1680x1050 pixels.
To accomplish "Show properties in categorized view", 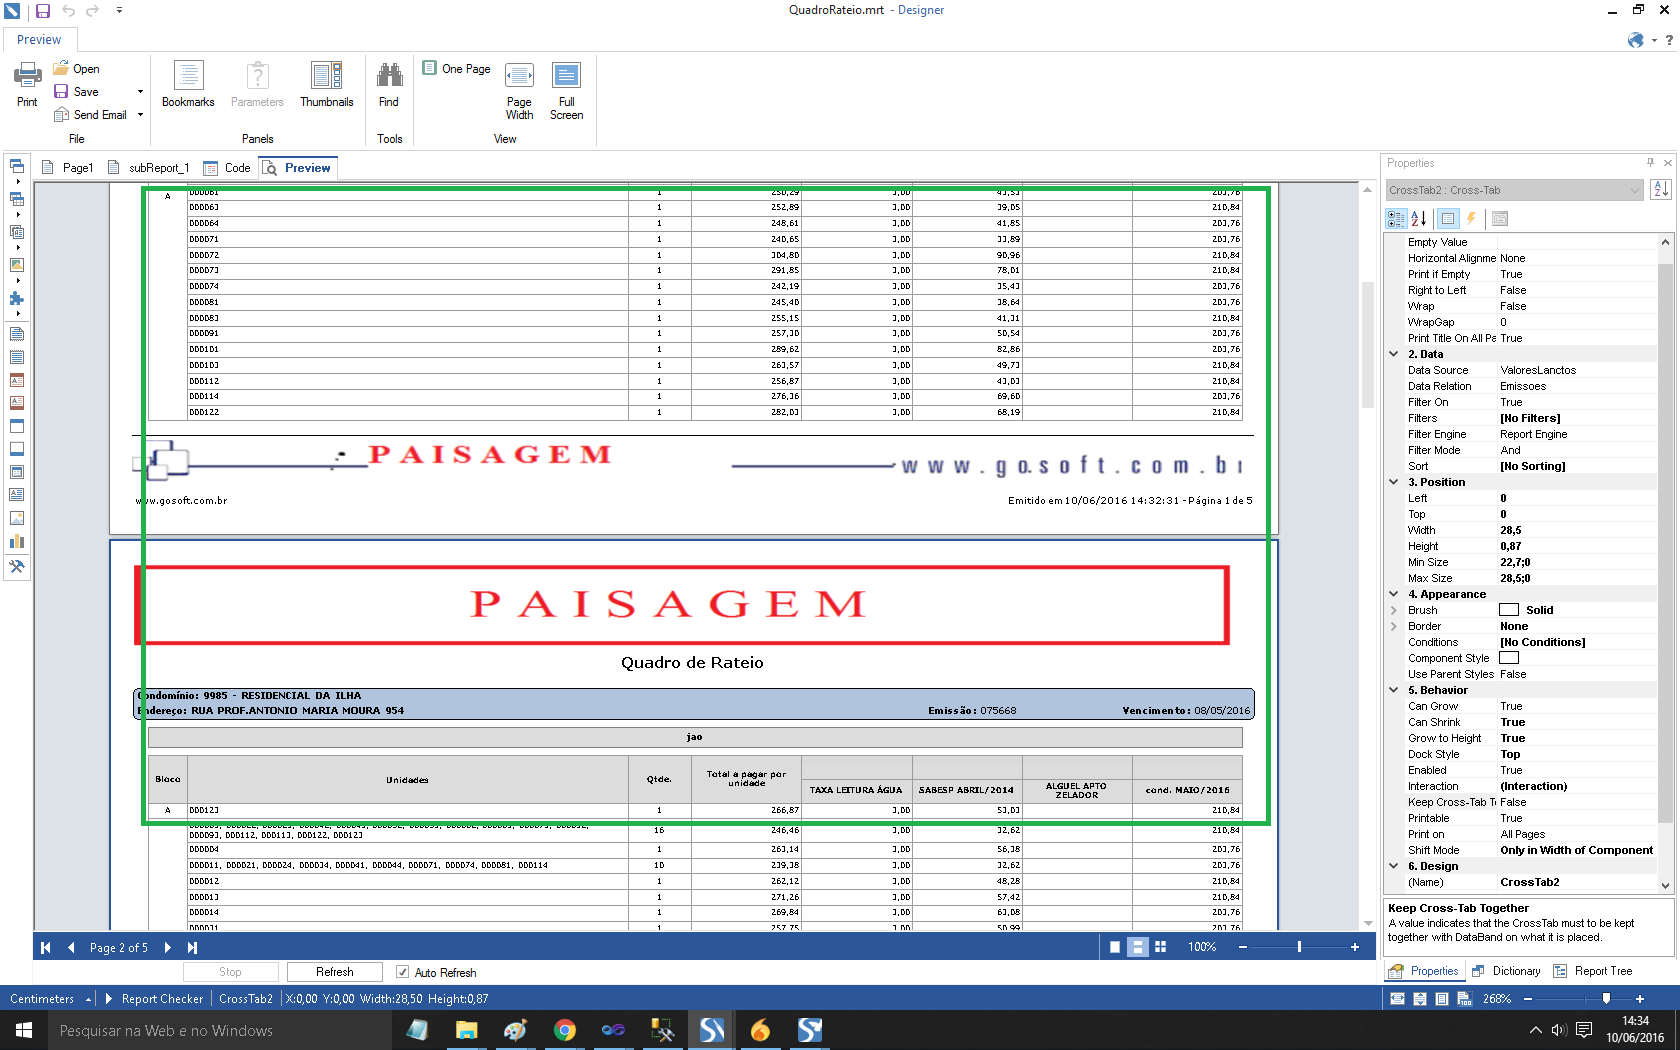I will pyautogui.click(x=1396, y=219).
